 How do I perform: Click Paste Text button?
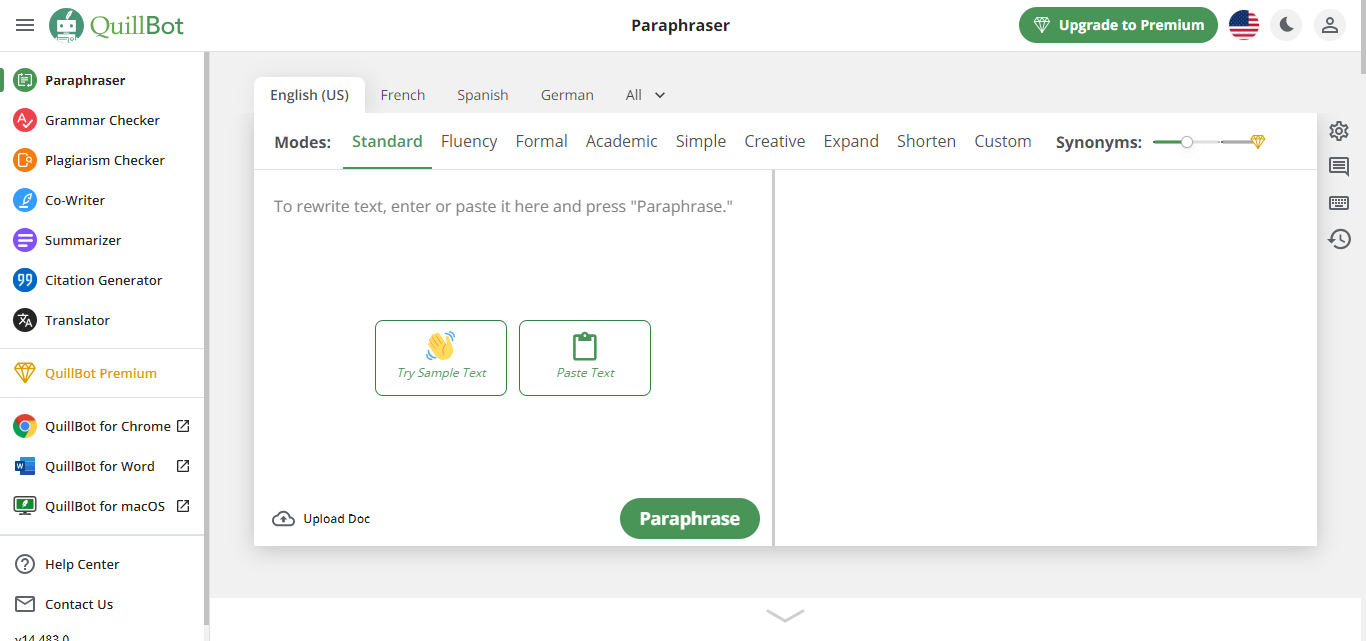click(585, 358)
